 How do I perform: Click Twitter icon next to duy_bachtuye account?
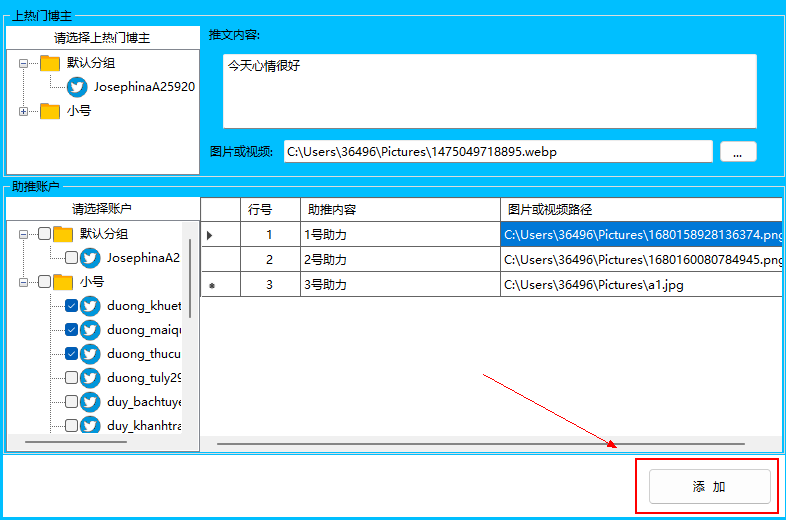tap(90, 402)
